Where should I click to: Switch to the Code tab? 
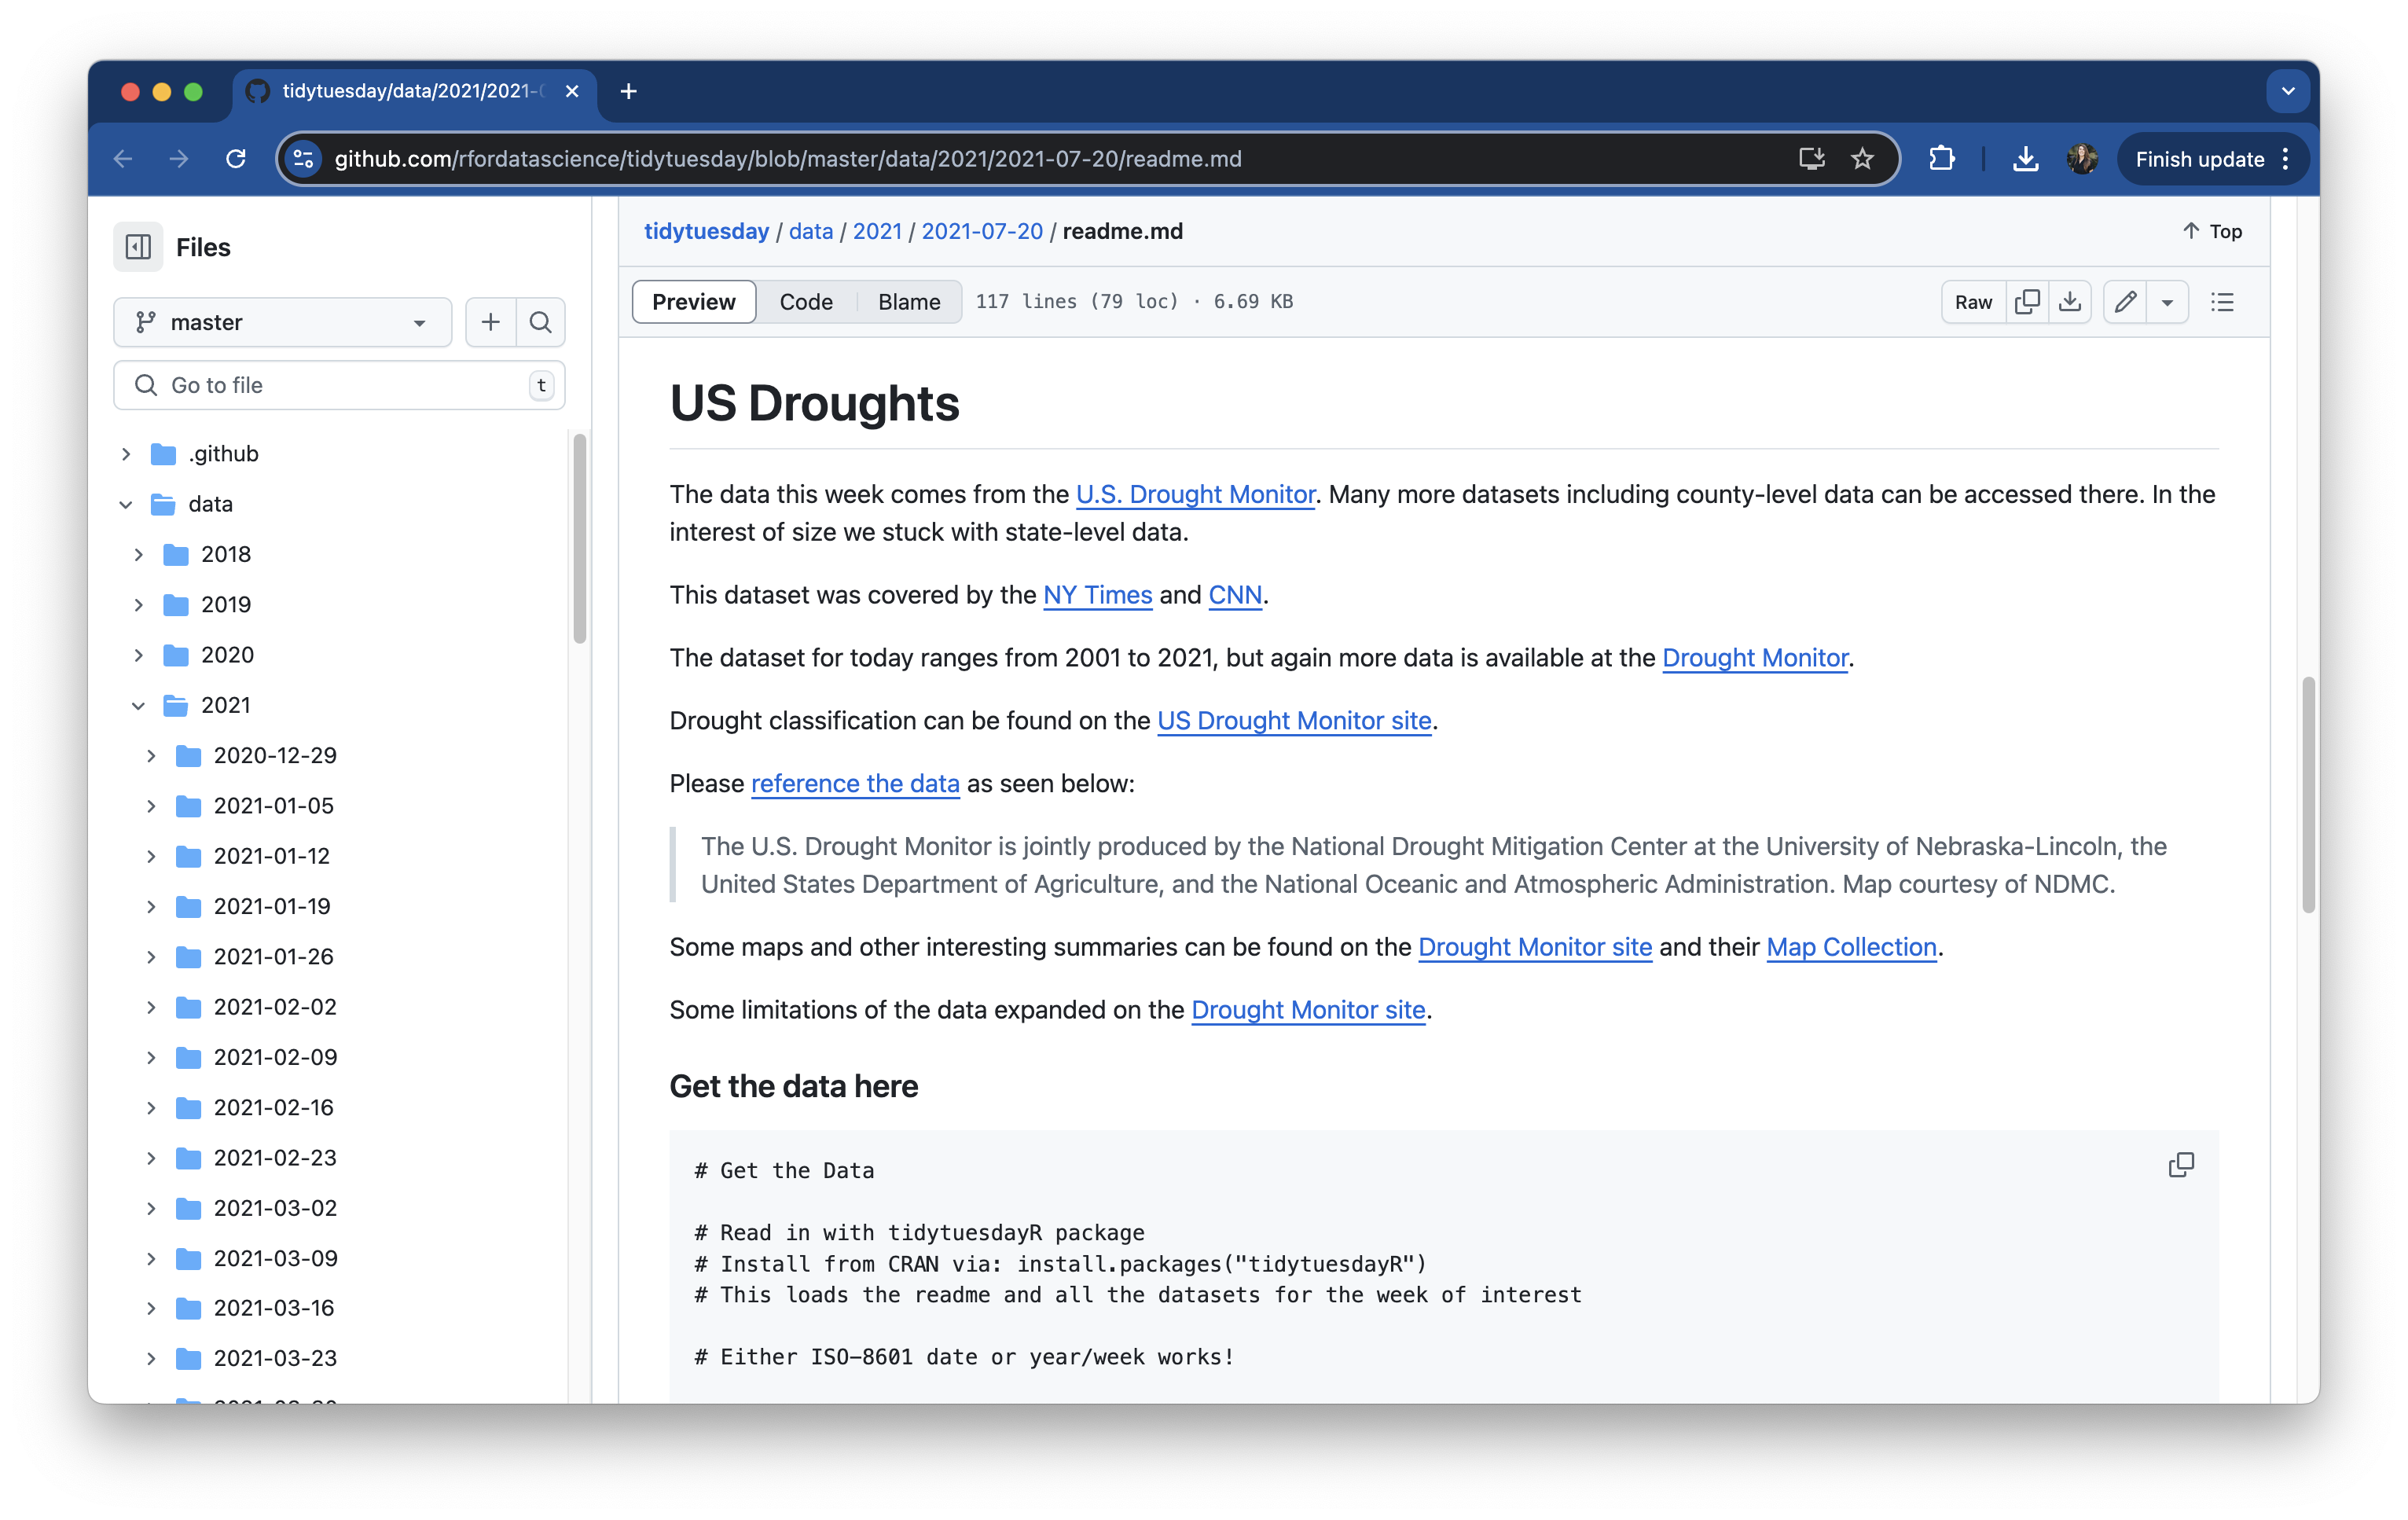[805, 302]
